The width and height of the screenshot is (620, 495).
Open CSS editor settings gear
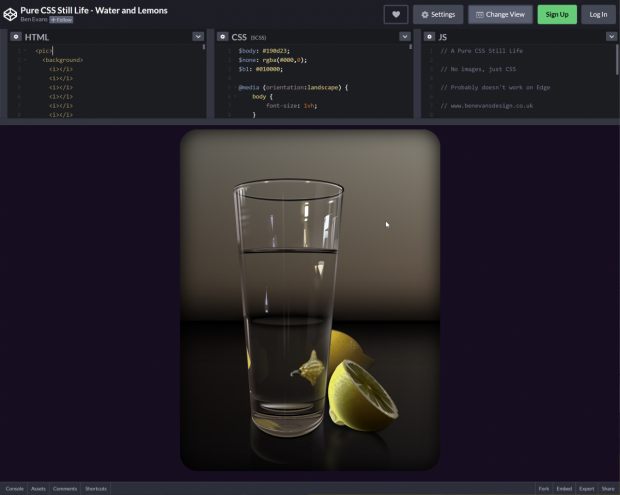pyautogui.click(x=223, y=37)
